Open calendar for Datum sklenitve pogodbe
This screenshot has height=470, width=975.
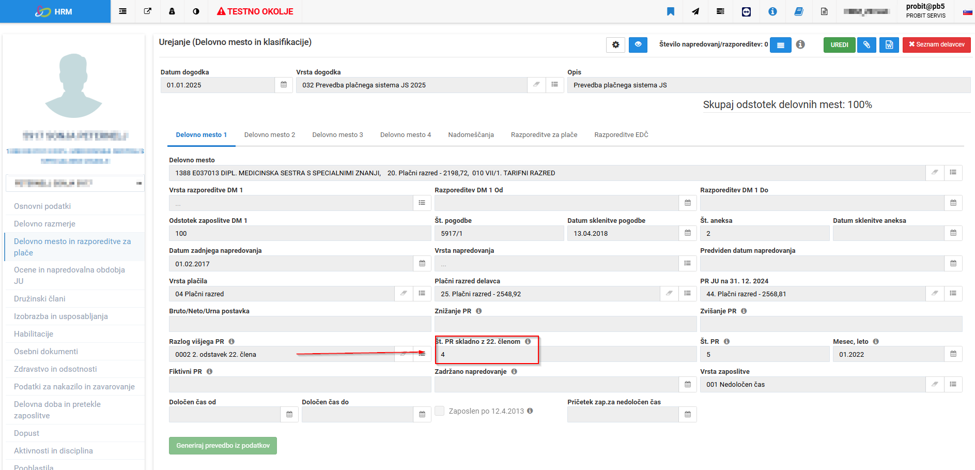coord(688,233)
